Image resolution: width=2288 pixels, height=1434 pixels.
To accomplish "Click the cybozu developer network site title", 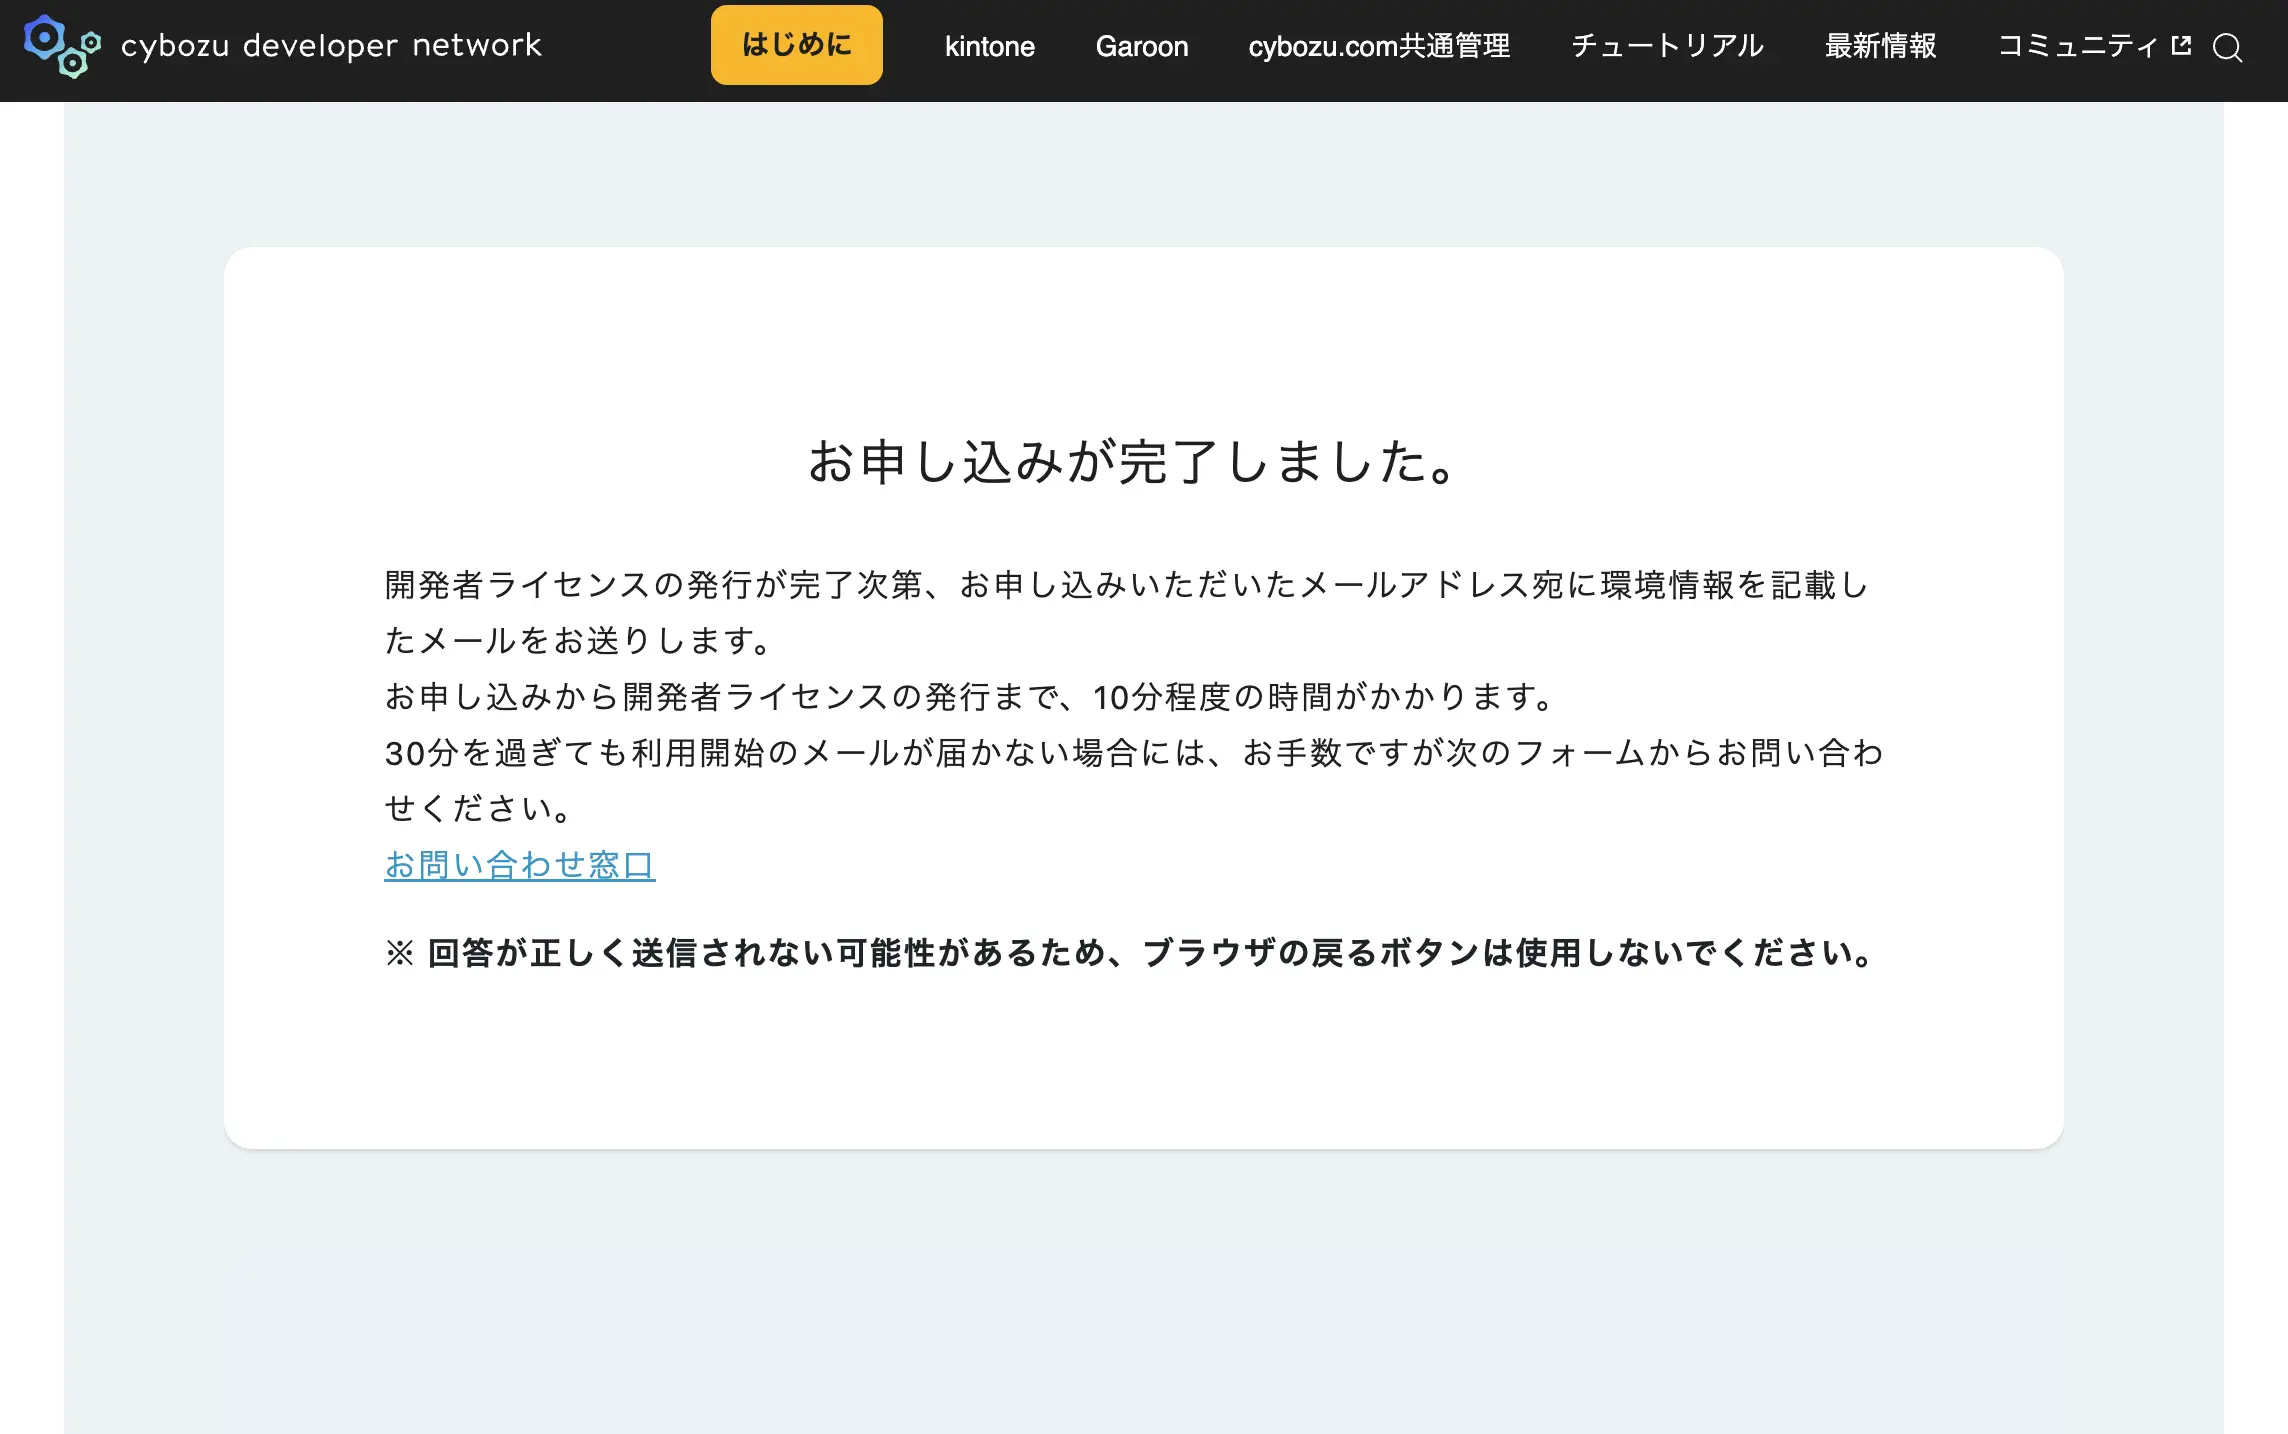I will [331, 46].
